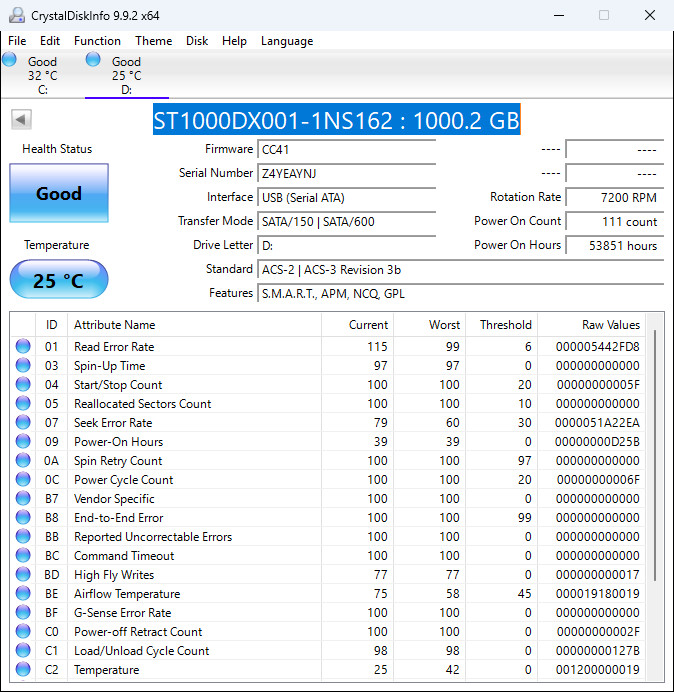Viewport: 674px width, 692px height.
Task: Open the Edit menu
Action: point(50,41)
